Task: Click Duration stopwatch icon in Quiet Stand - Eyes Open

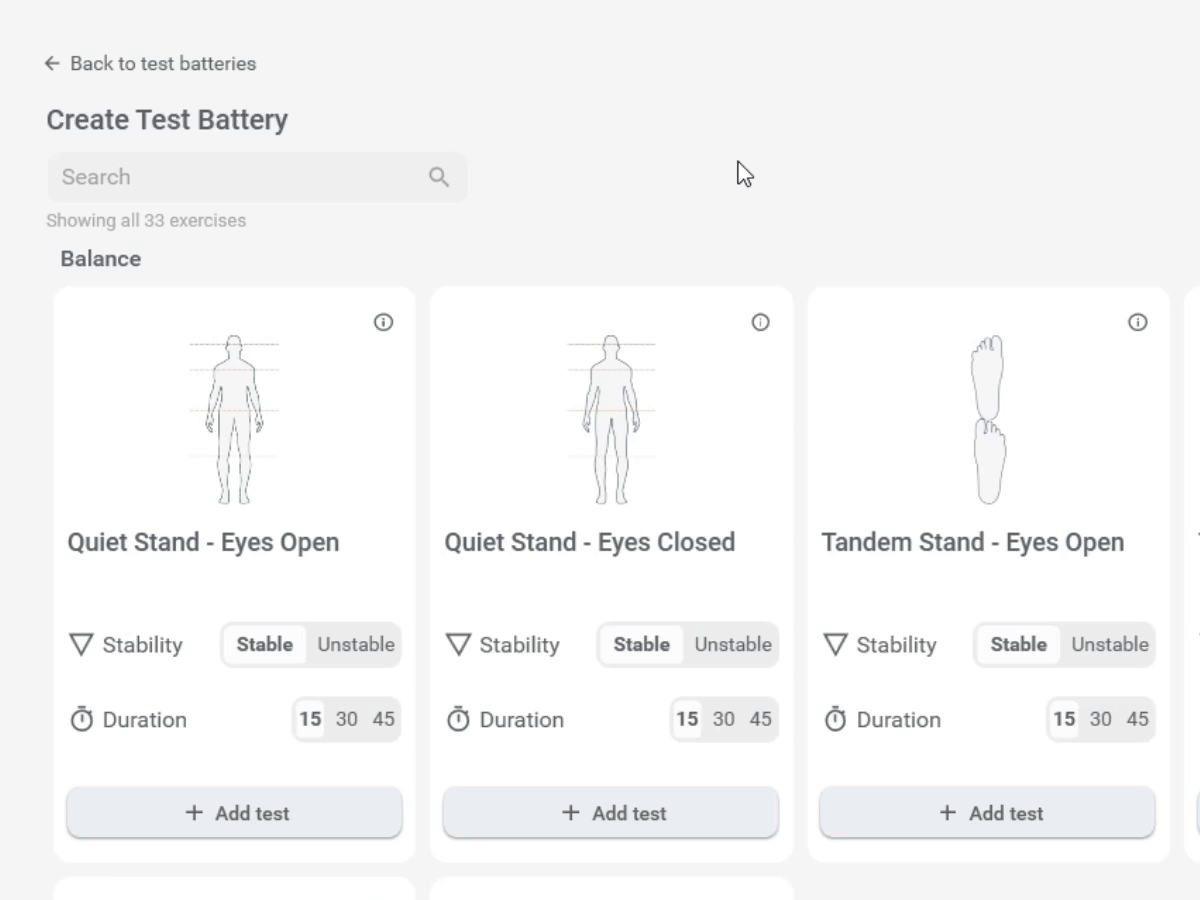Action: point(81,719)
